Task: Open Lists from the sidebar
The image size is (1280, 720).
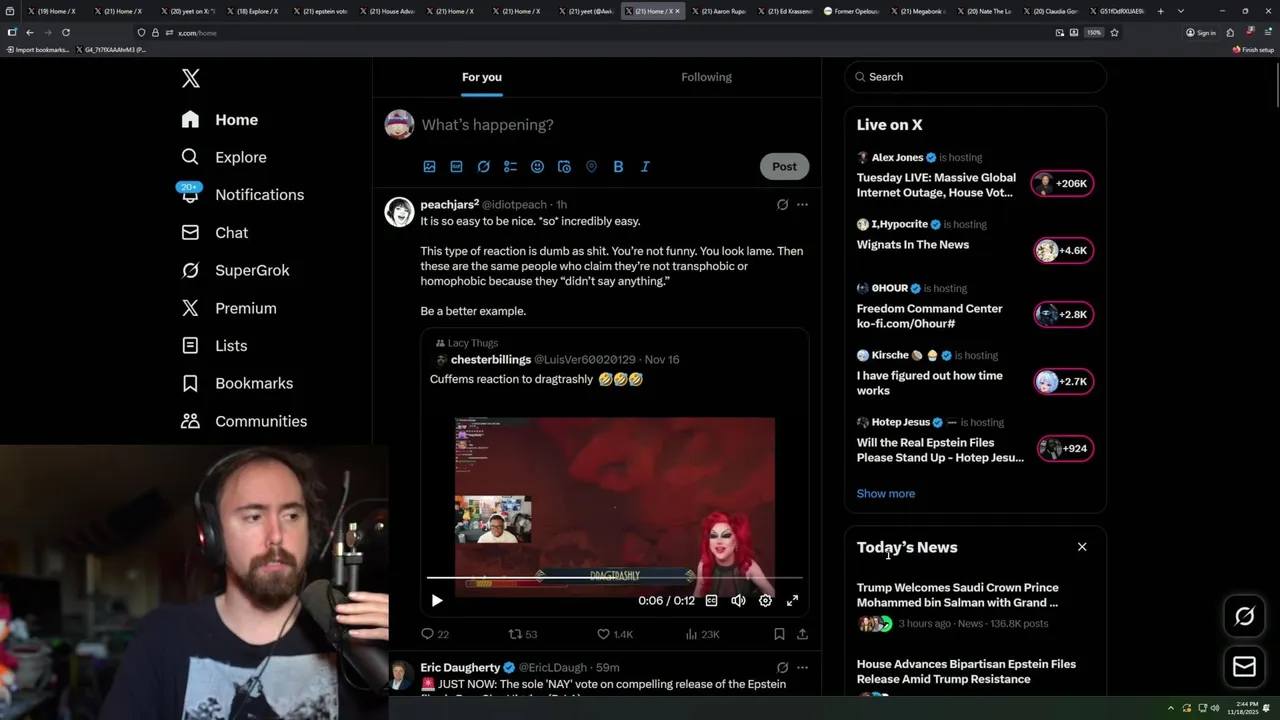Action: click(x=214, y=345)
